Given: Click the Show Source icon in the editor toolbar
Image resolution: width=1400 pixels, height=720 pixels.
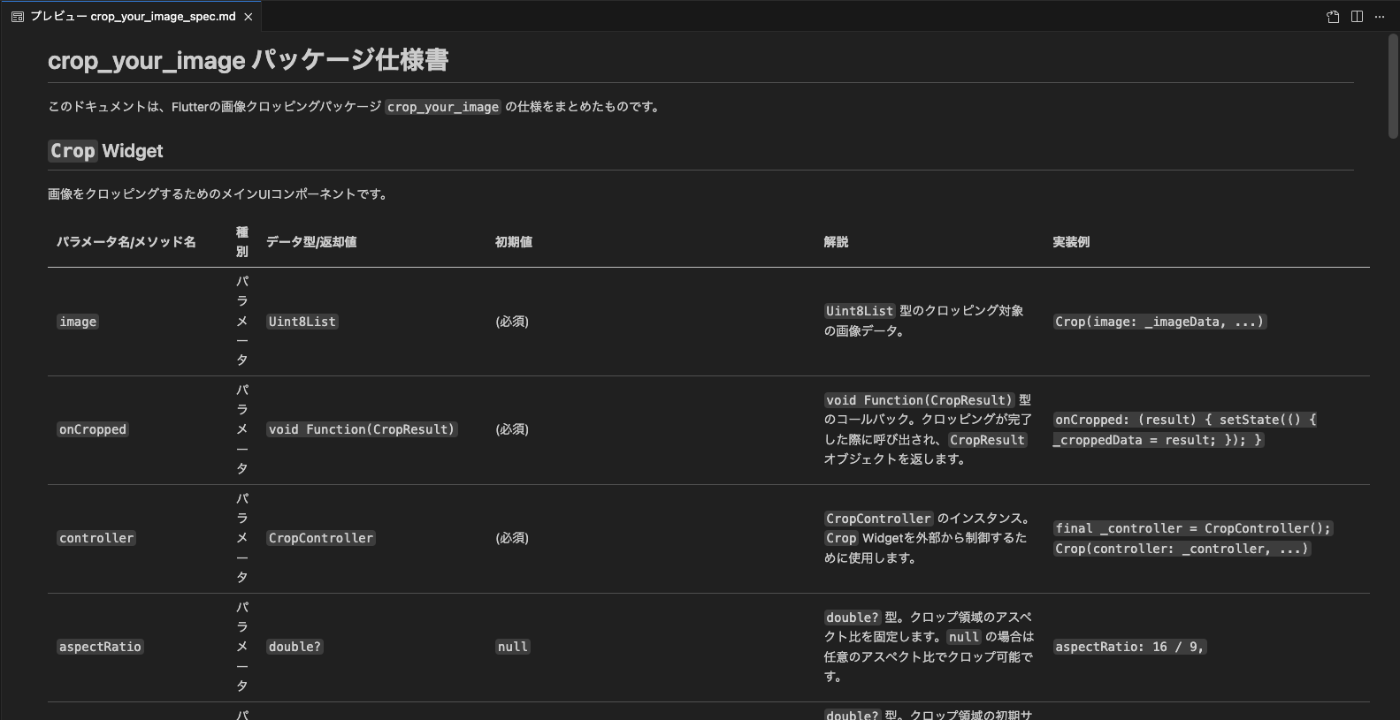Looking at the screenshot, I should (x=1333, y=16).
